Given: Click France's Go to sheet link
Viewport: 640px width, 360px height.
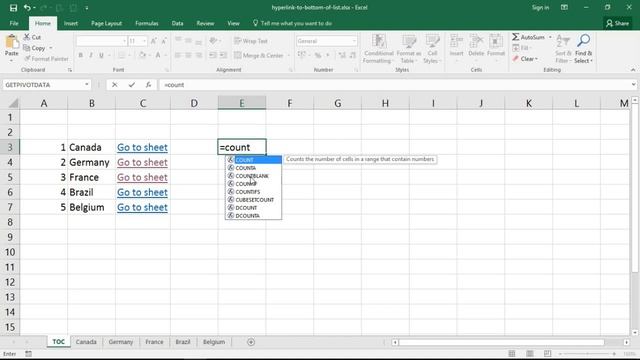Looking at the screenshot, I should (x=142, y=178).
